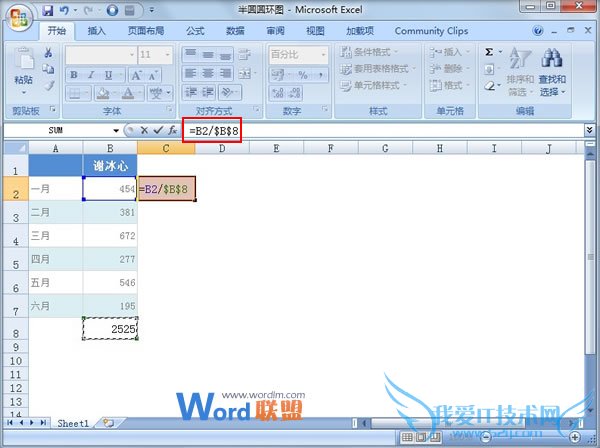Toggle align text left
600x448 pixels.
pyautogui.click(x=191, y=73)
